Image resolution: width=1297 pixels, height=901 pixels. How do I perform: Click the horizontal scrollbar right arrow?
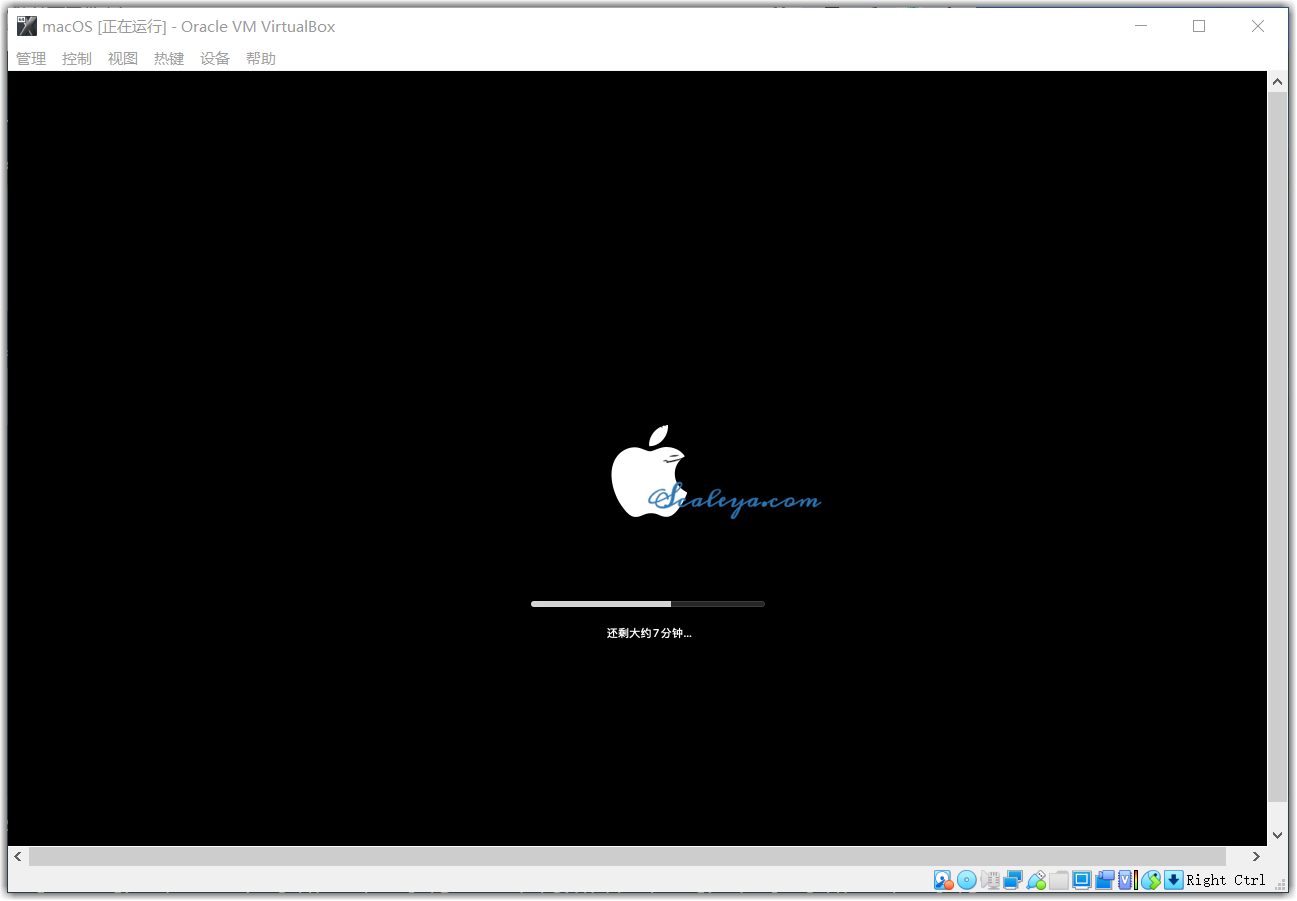point(1257,856)
